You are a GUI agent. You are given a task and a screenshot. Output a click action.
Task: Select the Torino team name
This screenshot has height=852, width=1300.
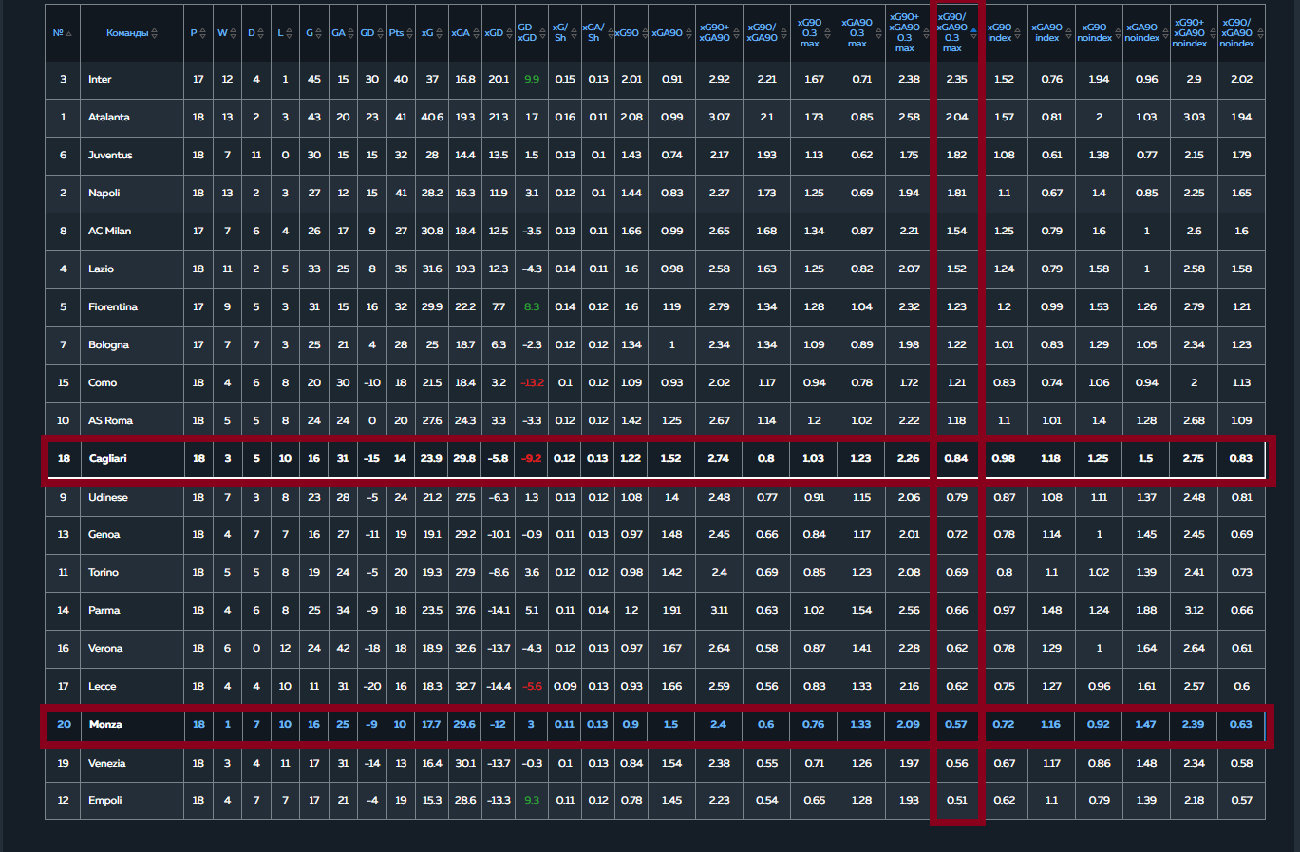coord(103,573)
